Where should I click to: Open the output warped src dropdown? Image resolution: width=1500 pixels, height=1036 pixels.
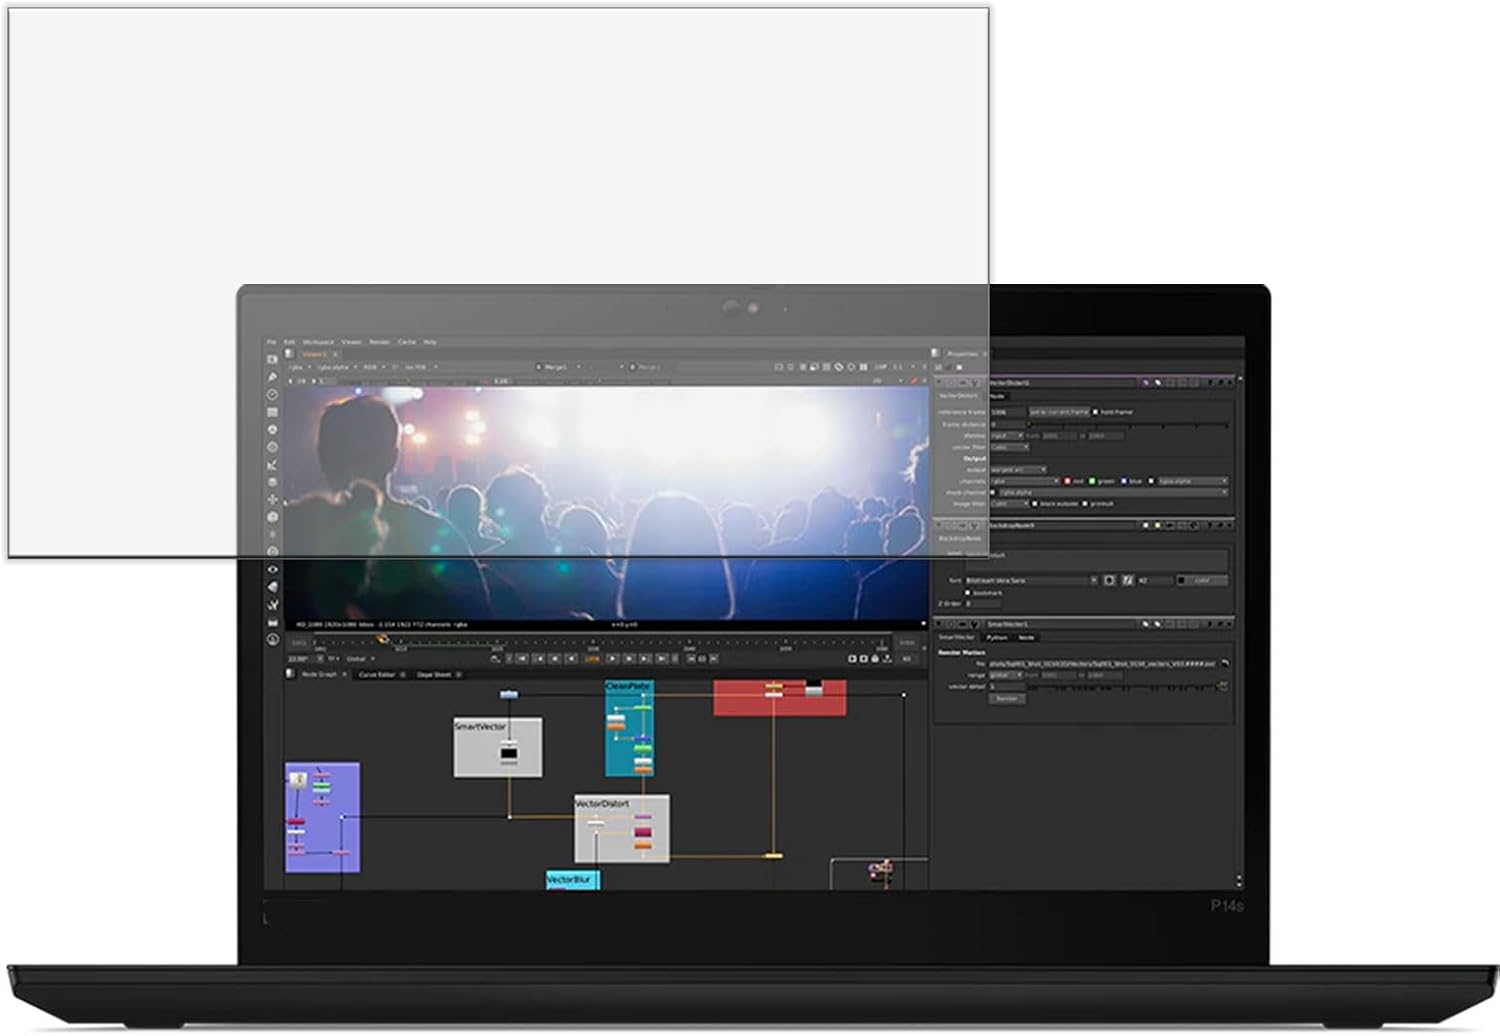click(1018, 469)
